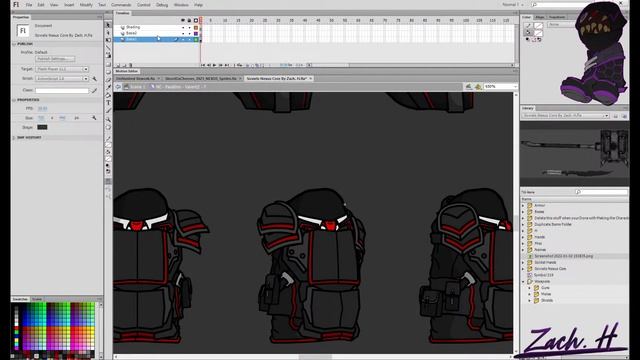The width and height of the screenshot is (640, 360).
Task: Select the Selection arrow tool
Action: pyautogui.click(x=108, y=25)
